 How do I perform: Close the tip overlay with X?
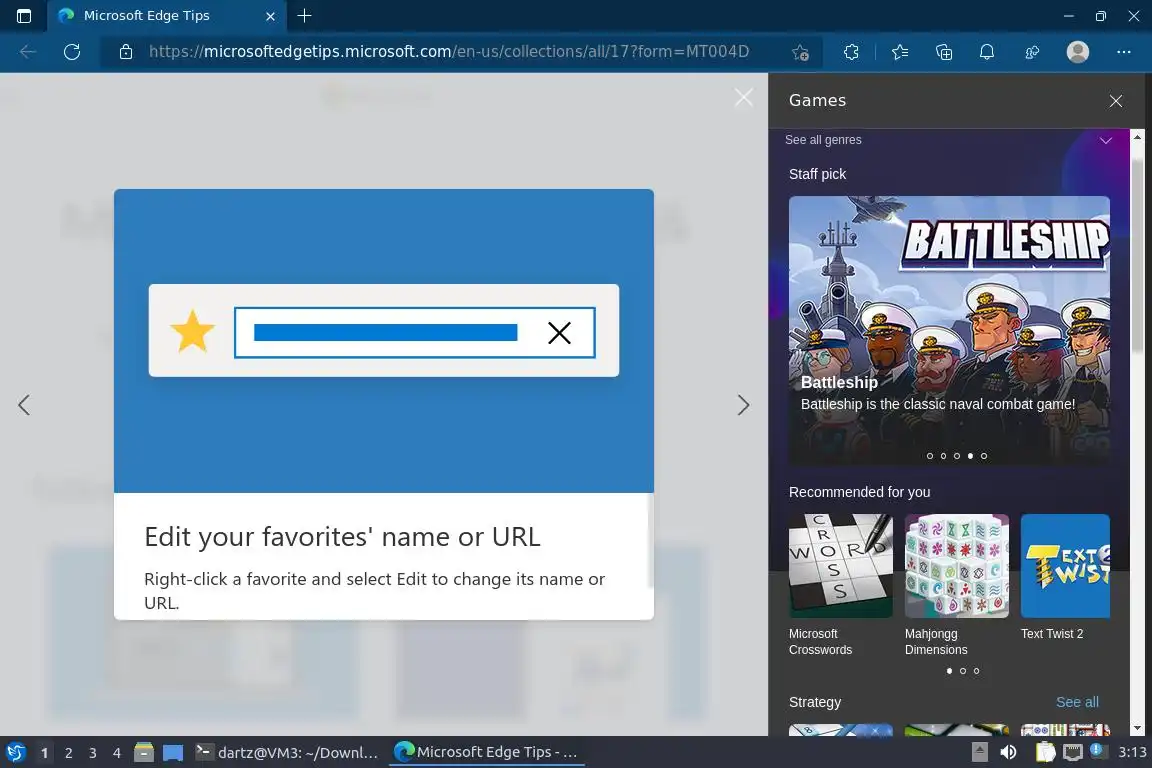(744, 97)
